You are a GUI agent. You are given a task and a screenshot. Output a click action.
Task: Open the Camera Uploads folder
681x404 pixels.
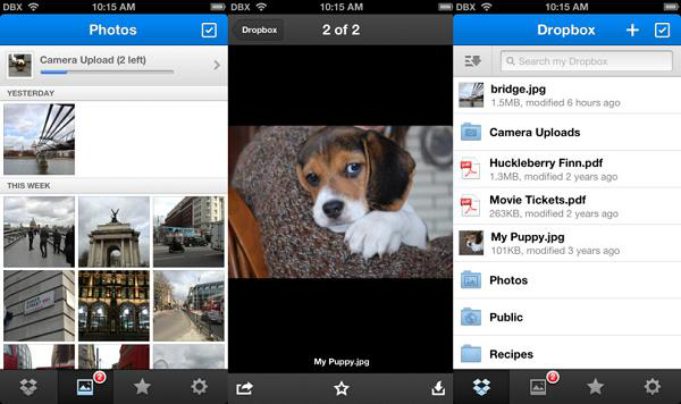point(567,132)
